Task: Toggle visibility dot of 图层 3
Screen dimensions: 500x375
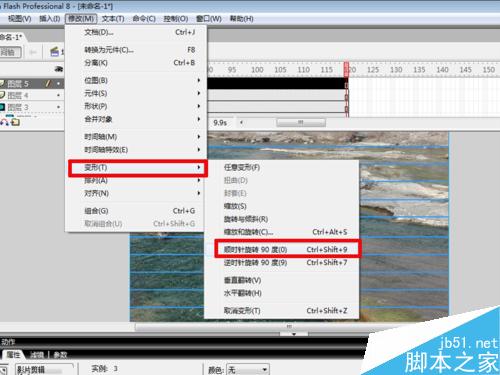Action: pyautogui.click(x=59, y=107)
